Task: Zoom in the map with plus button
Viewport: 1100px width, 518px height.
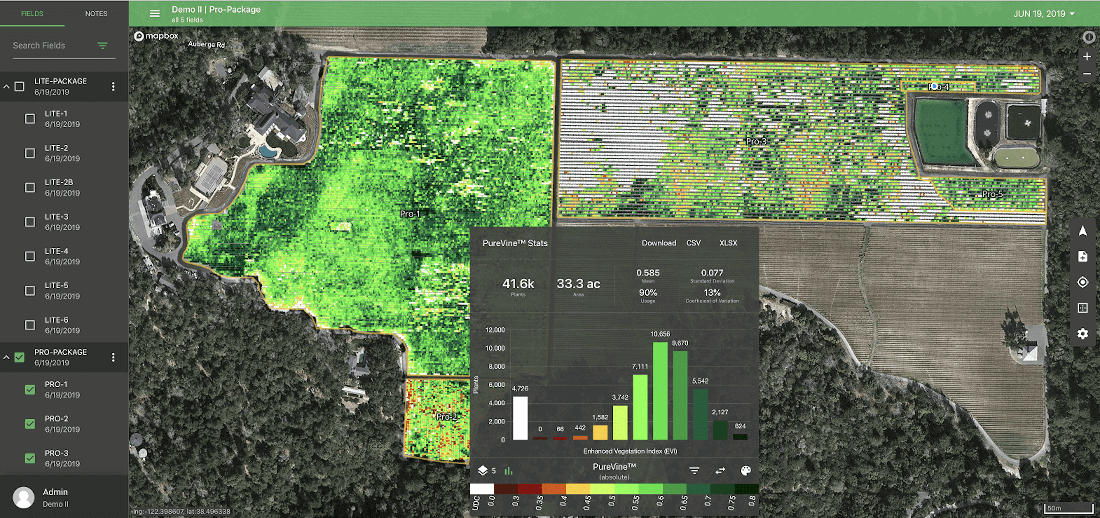Action: pyautogui.click(x=1087, y=57)
